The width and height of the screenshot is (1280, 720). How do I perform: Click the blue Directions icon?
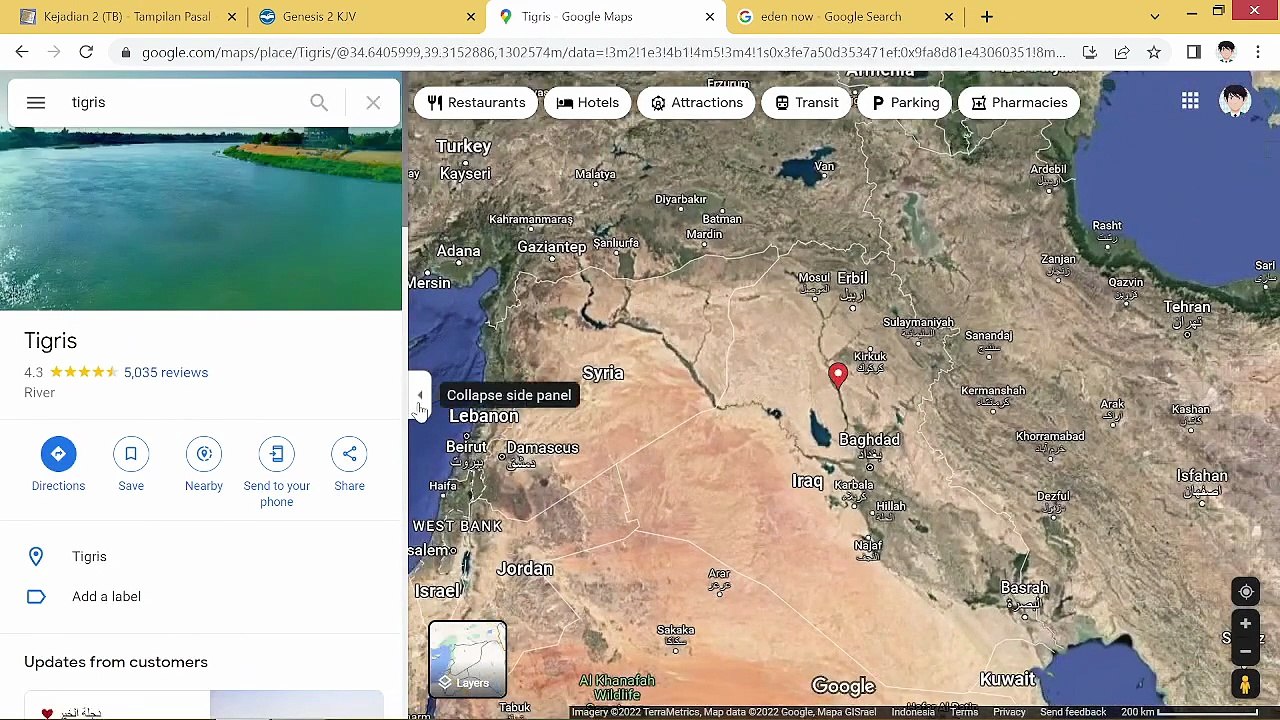pyautogui.click(x=58, y=454)
